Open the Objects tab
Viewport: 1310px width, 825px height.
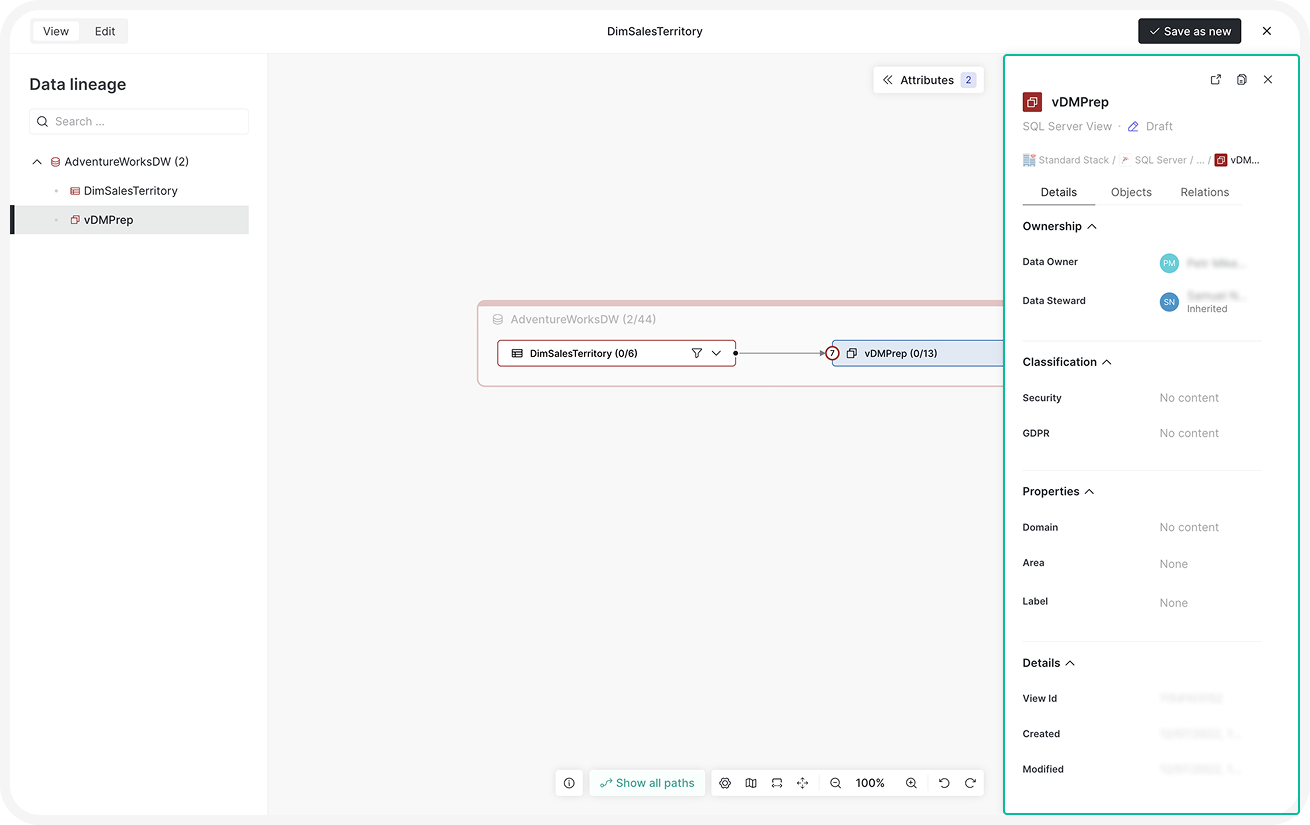click(1131, 192)
